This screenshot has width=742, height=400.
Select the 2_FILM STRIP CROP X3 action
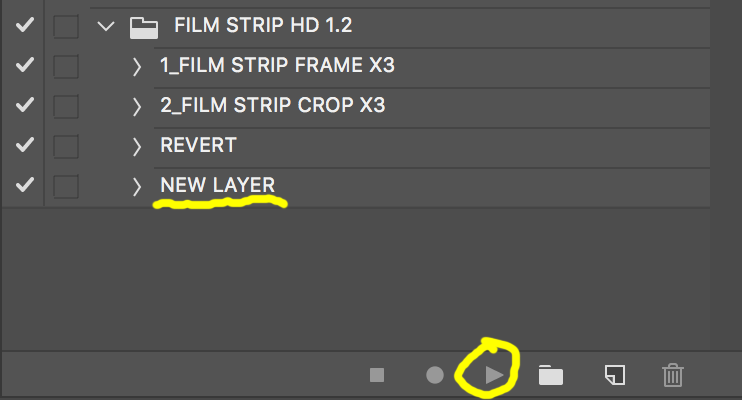tap(273, 105)
